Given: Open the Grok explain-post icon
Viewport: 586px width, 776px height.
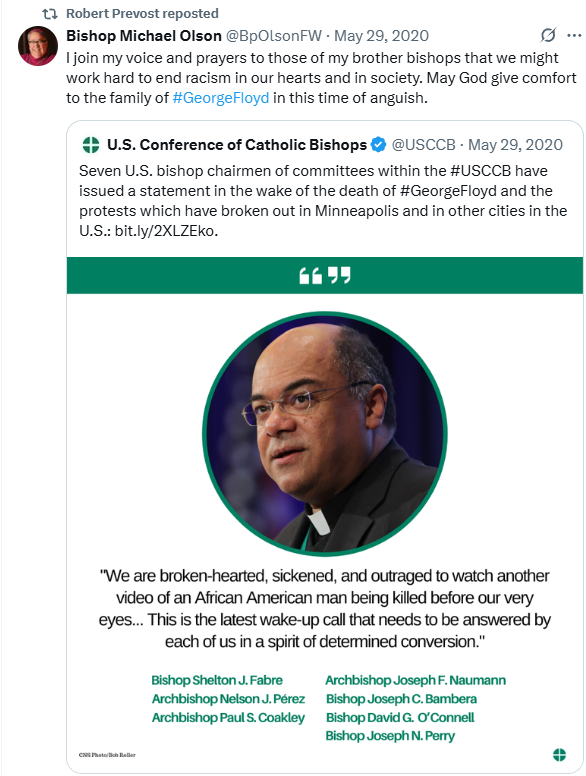Looking at the screenshot, I should (548, 35).
